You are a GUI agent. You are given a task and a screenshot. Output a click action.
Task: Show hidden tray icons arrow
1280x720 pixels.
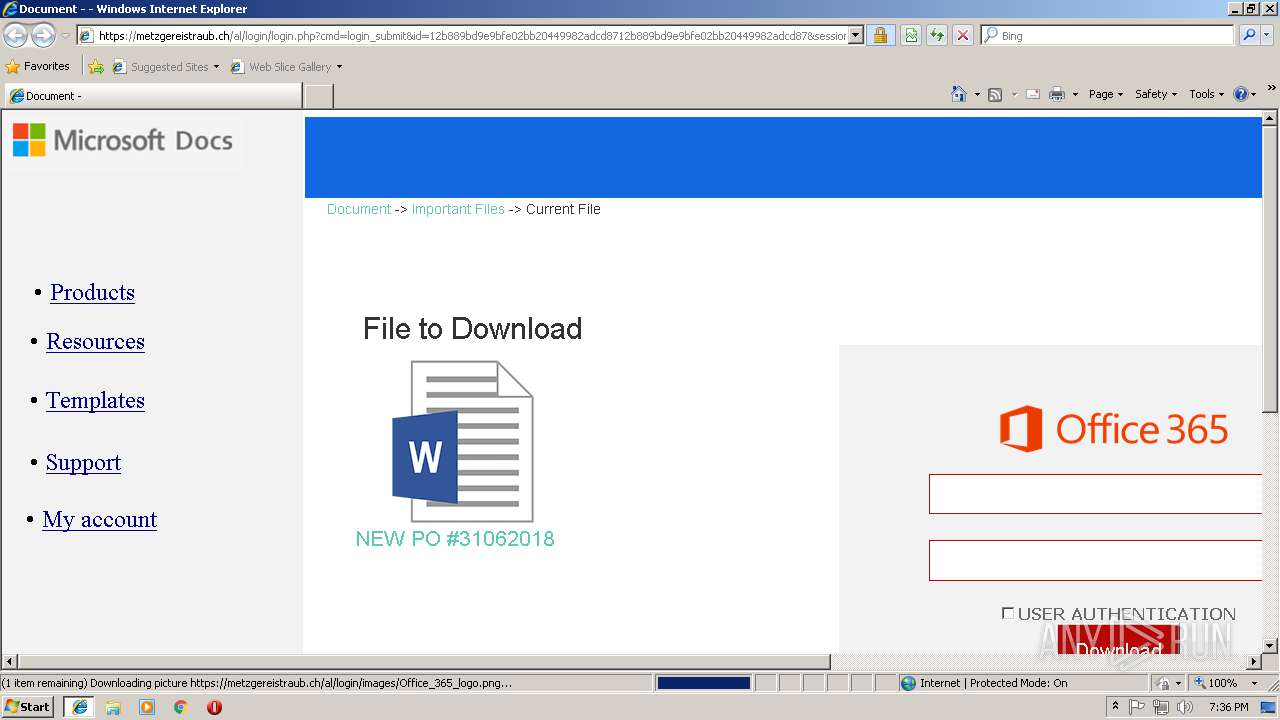[x=1116, y=707]
